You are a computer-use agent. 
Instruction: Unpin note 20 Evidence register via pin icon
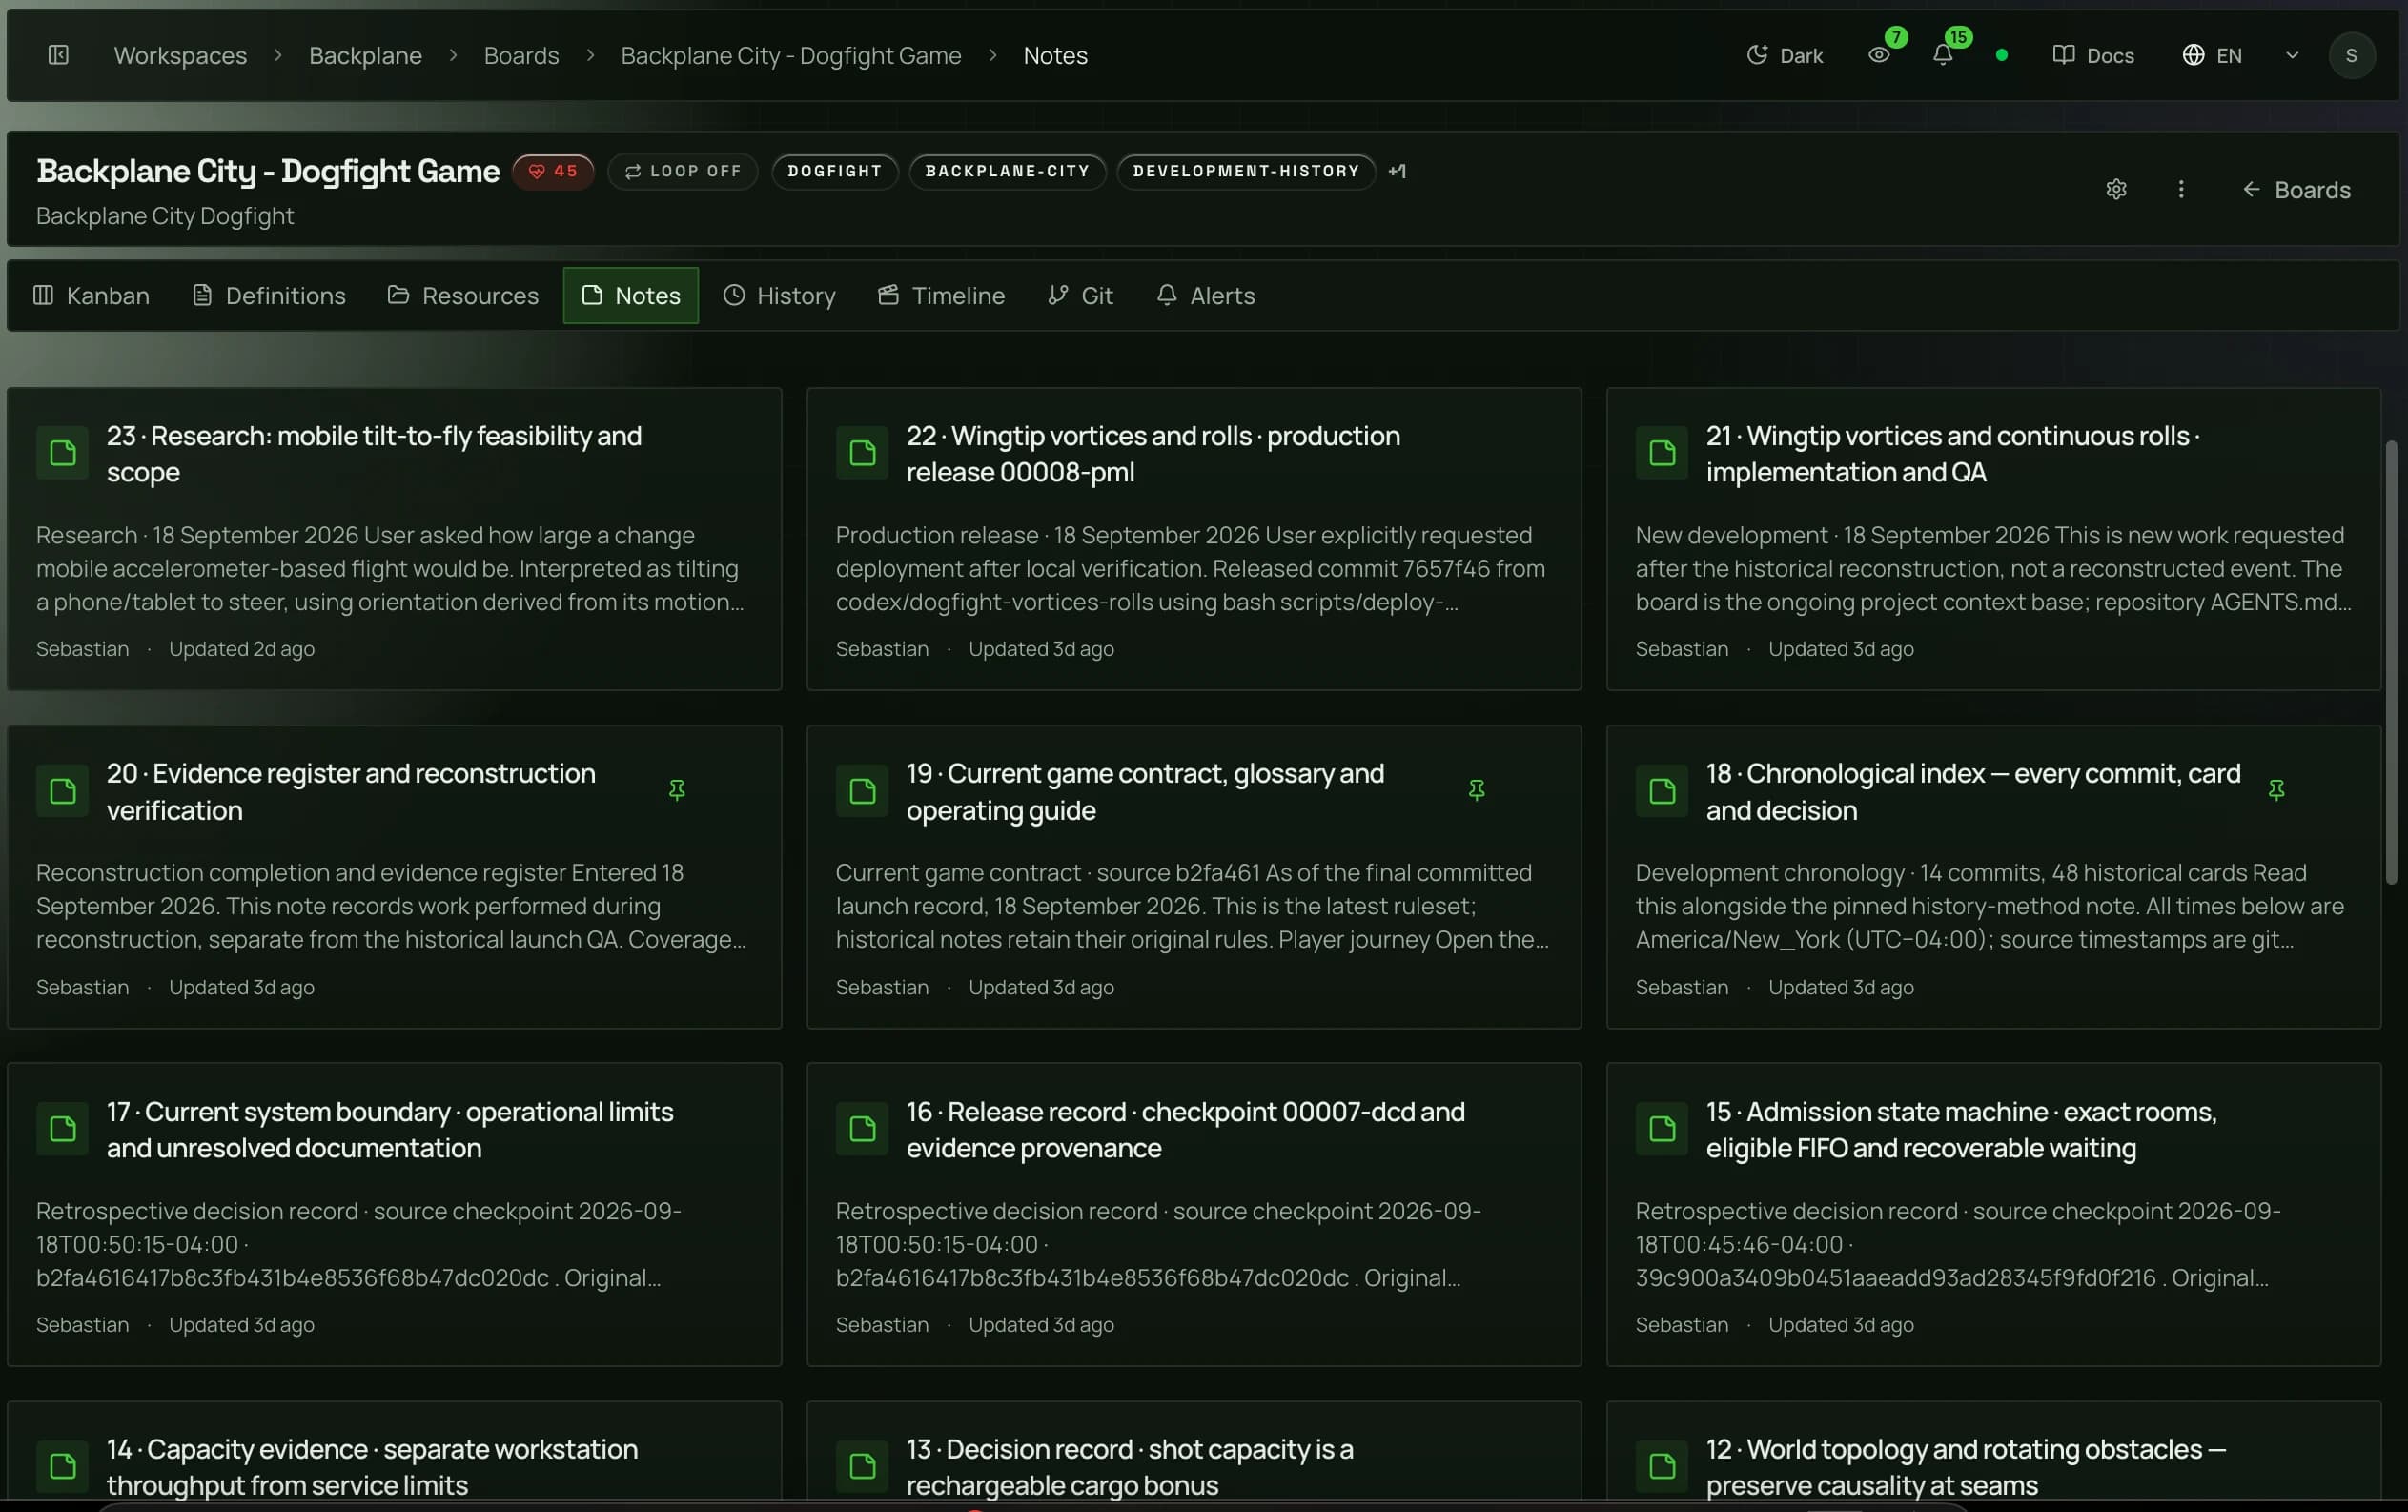(677, 791)
